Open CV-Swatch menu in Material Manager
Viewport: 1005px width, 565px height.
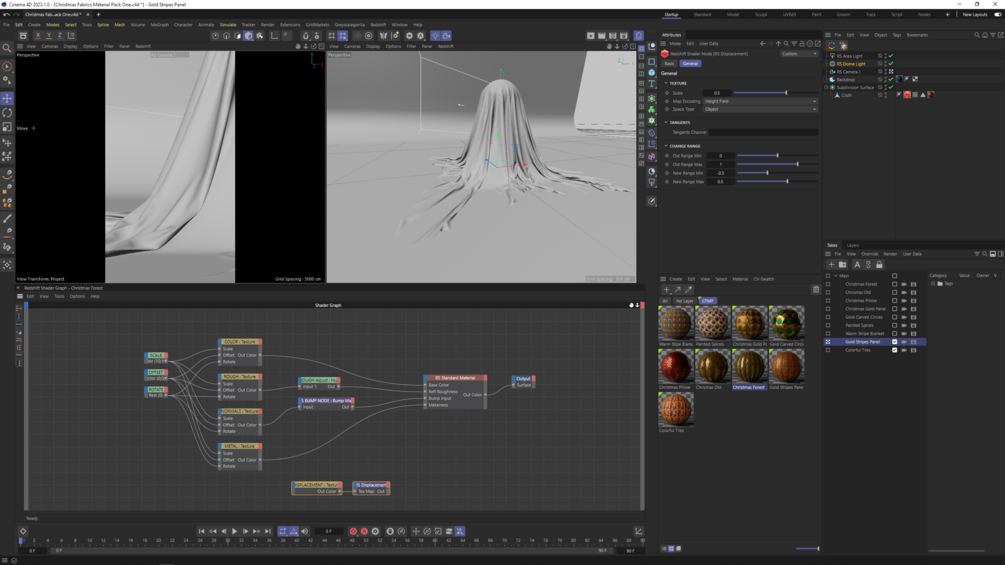763,279
